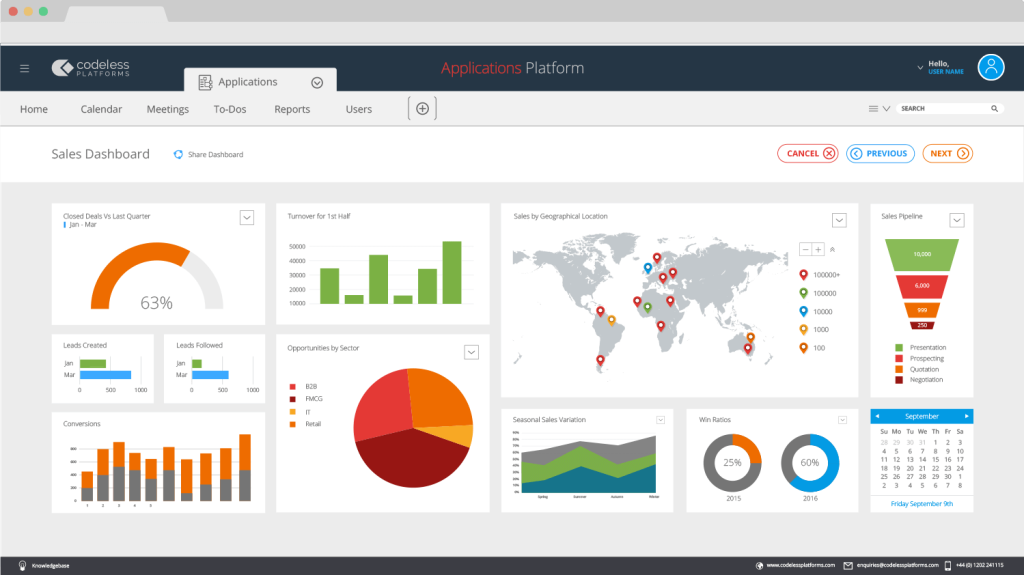Click the green Presentation legend swatch
This screenshot has width=1024, height=575.
pyautogui.click(x=899, y=348)
